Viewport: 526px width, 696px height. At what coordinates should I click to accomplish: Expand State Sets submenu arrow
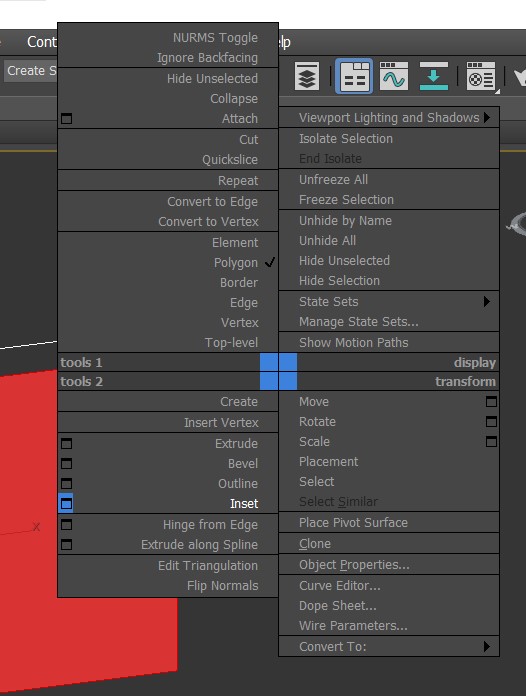[x=487, y=302]
